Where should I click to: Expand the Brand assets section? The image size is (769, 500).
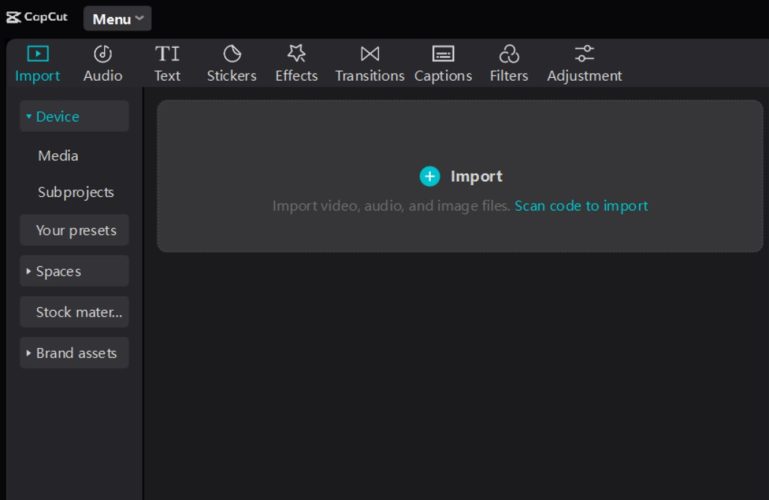tap(74, 353)
